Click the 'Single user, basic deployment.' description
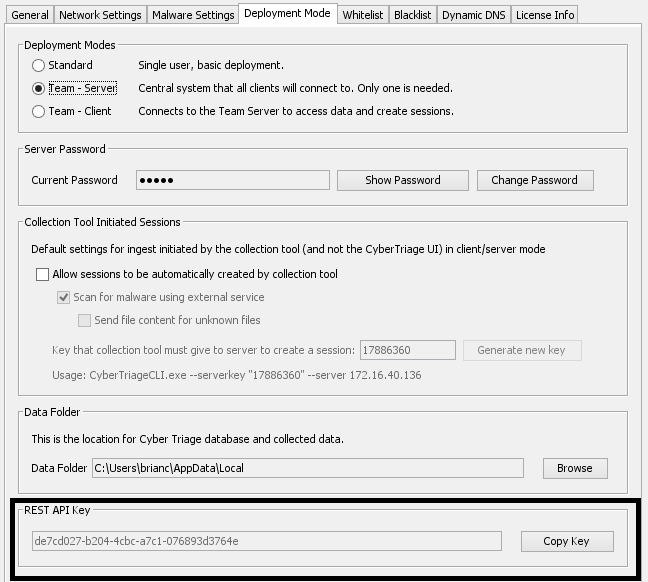The image size is (648, 582). click(211, 65)
